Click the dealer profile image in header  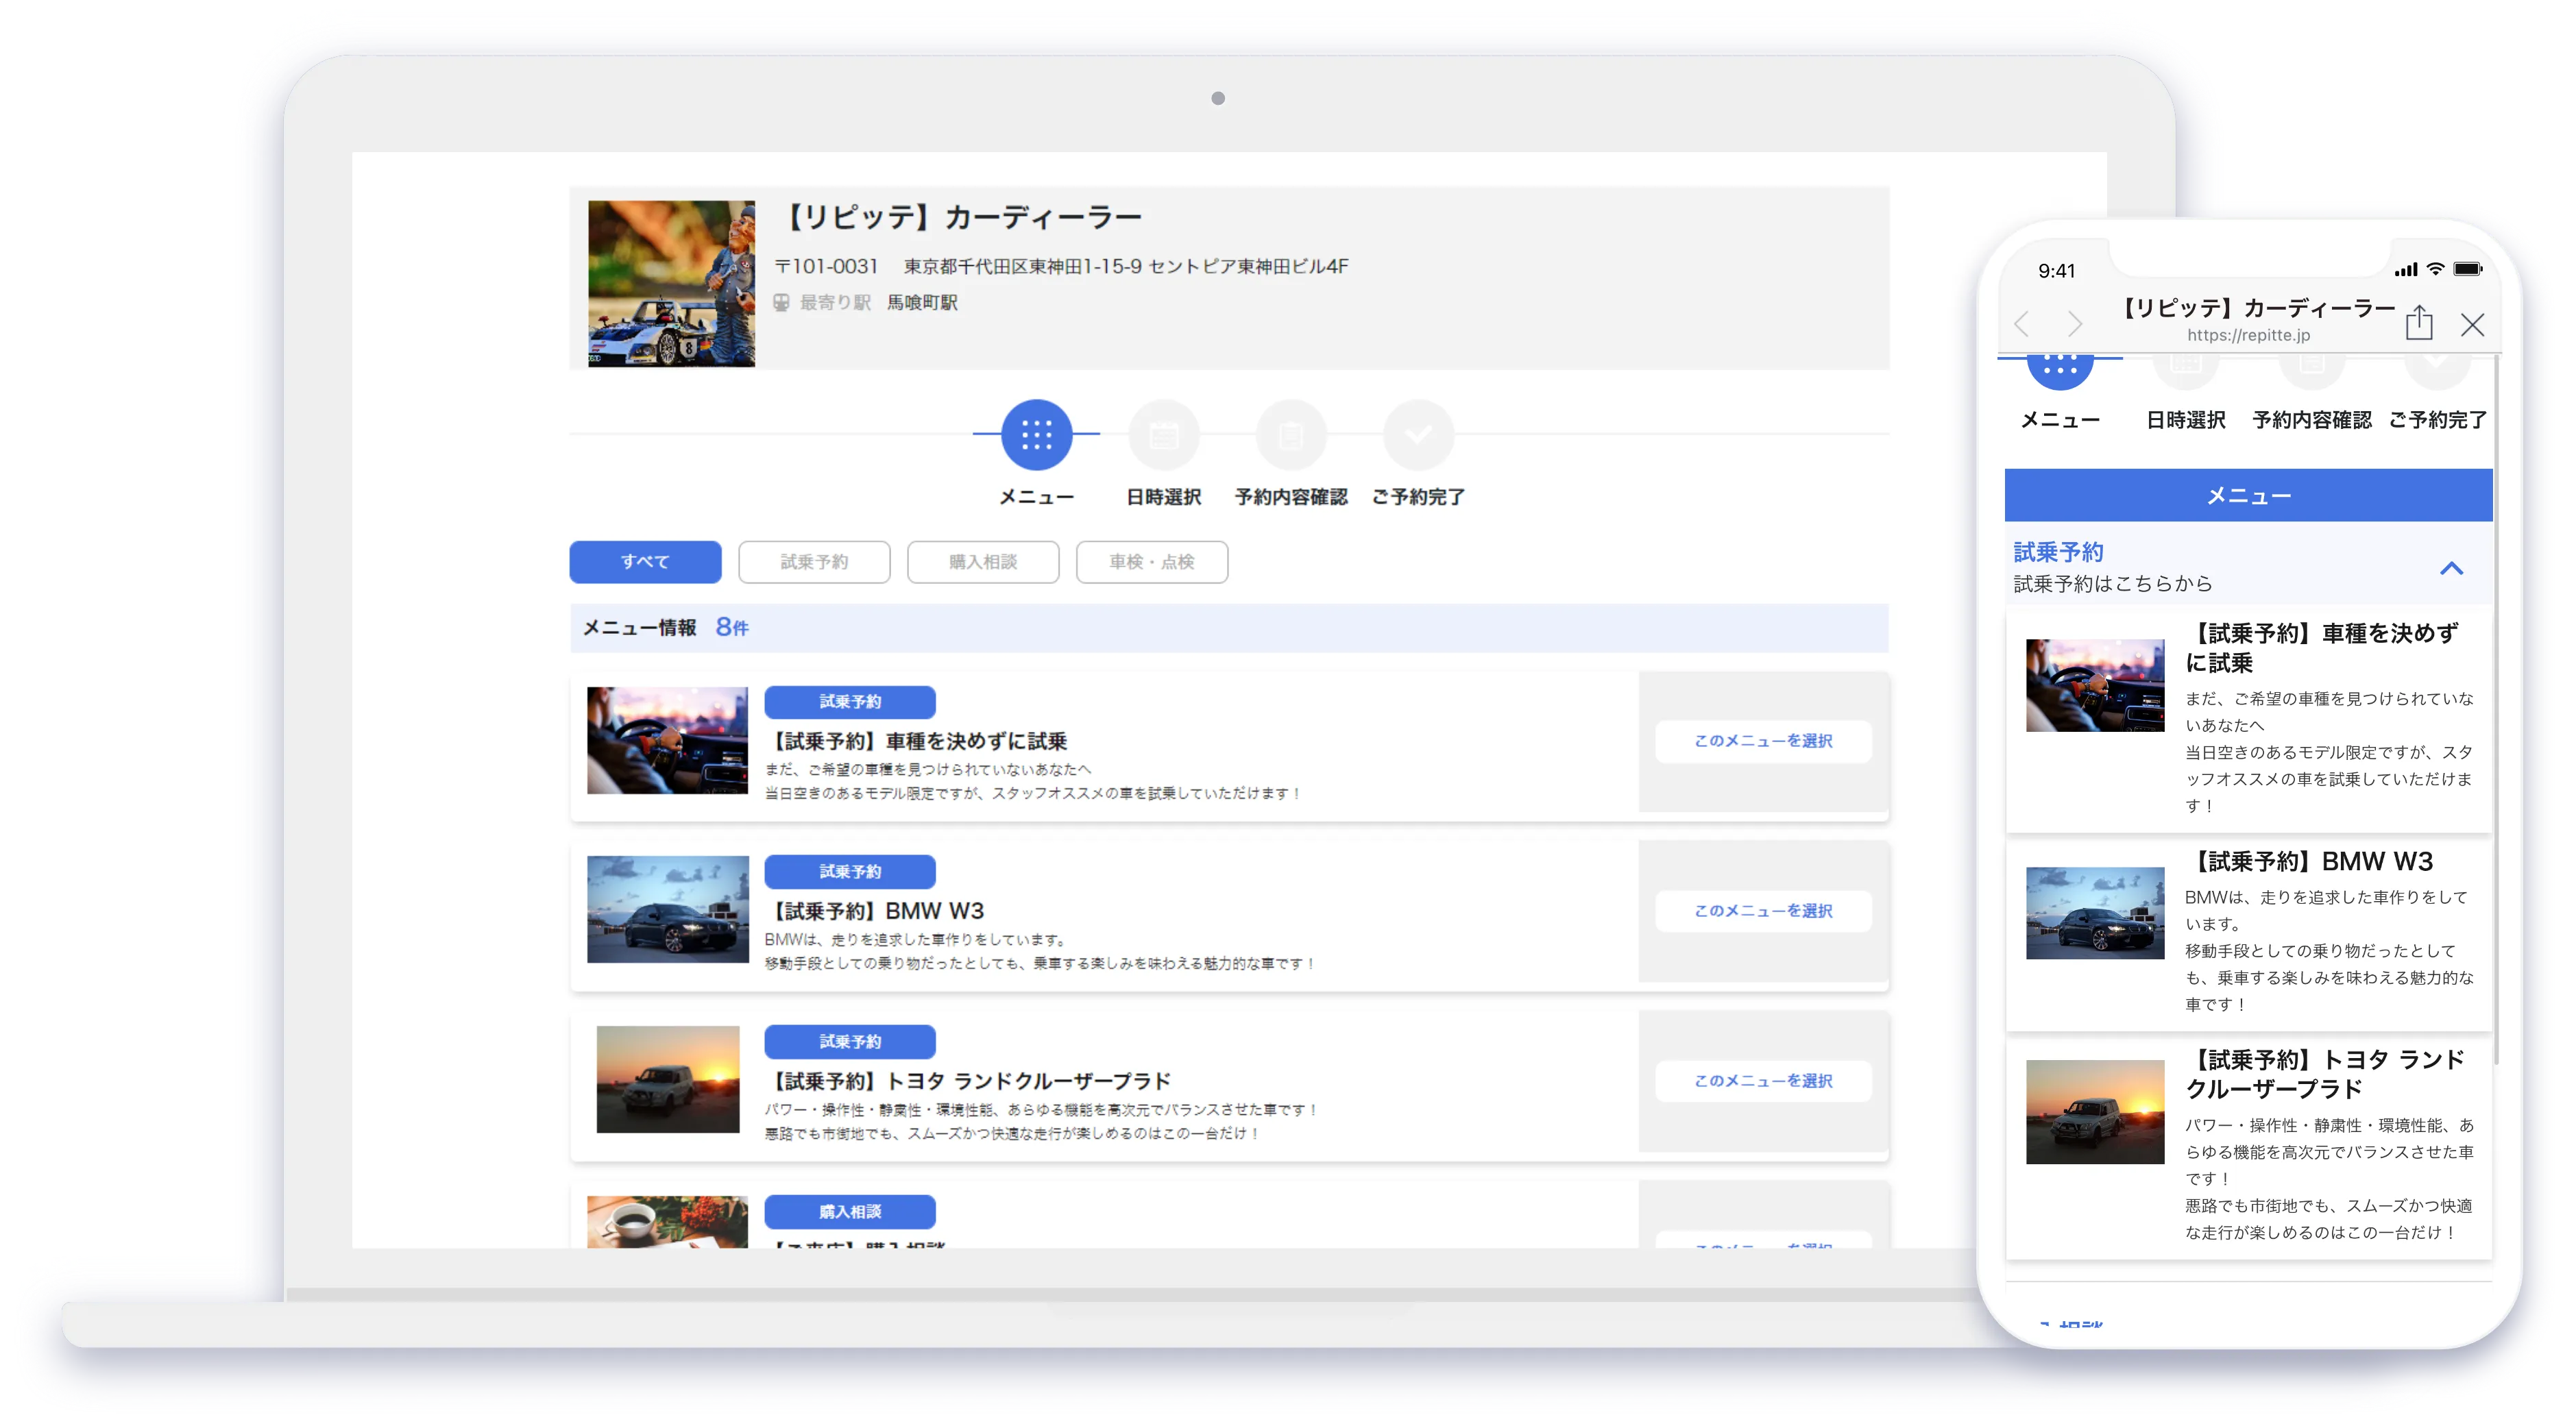tap(671, 283)
